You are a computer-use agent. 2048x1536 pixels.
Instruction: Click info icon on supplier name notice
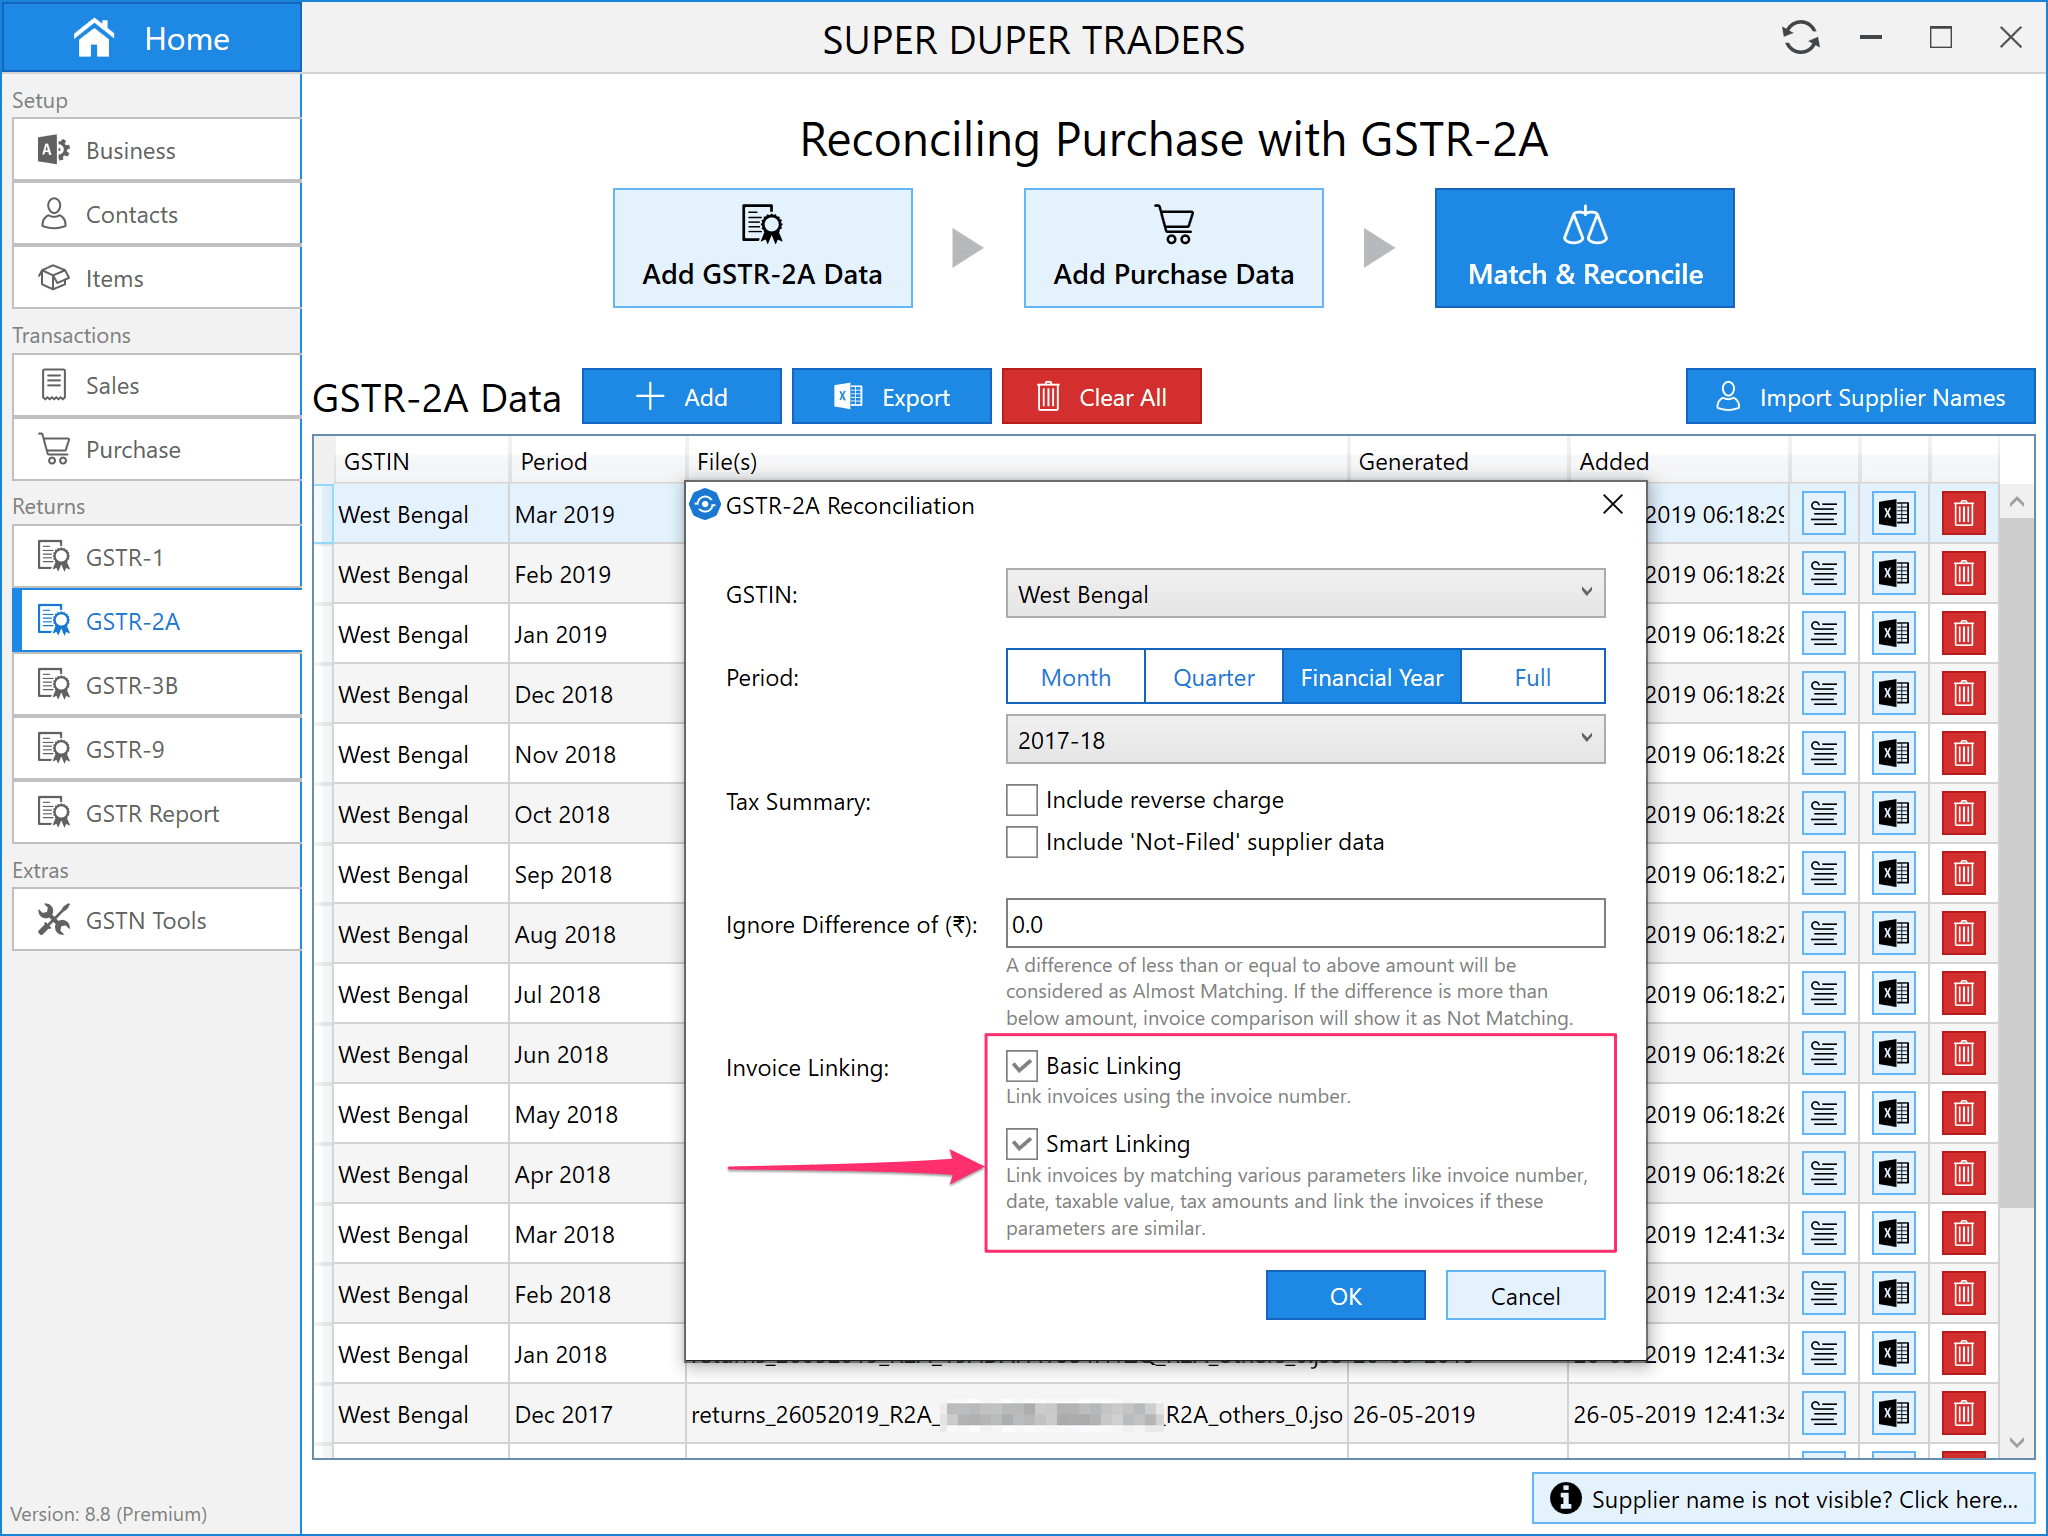point(1565,1498)
